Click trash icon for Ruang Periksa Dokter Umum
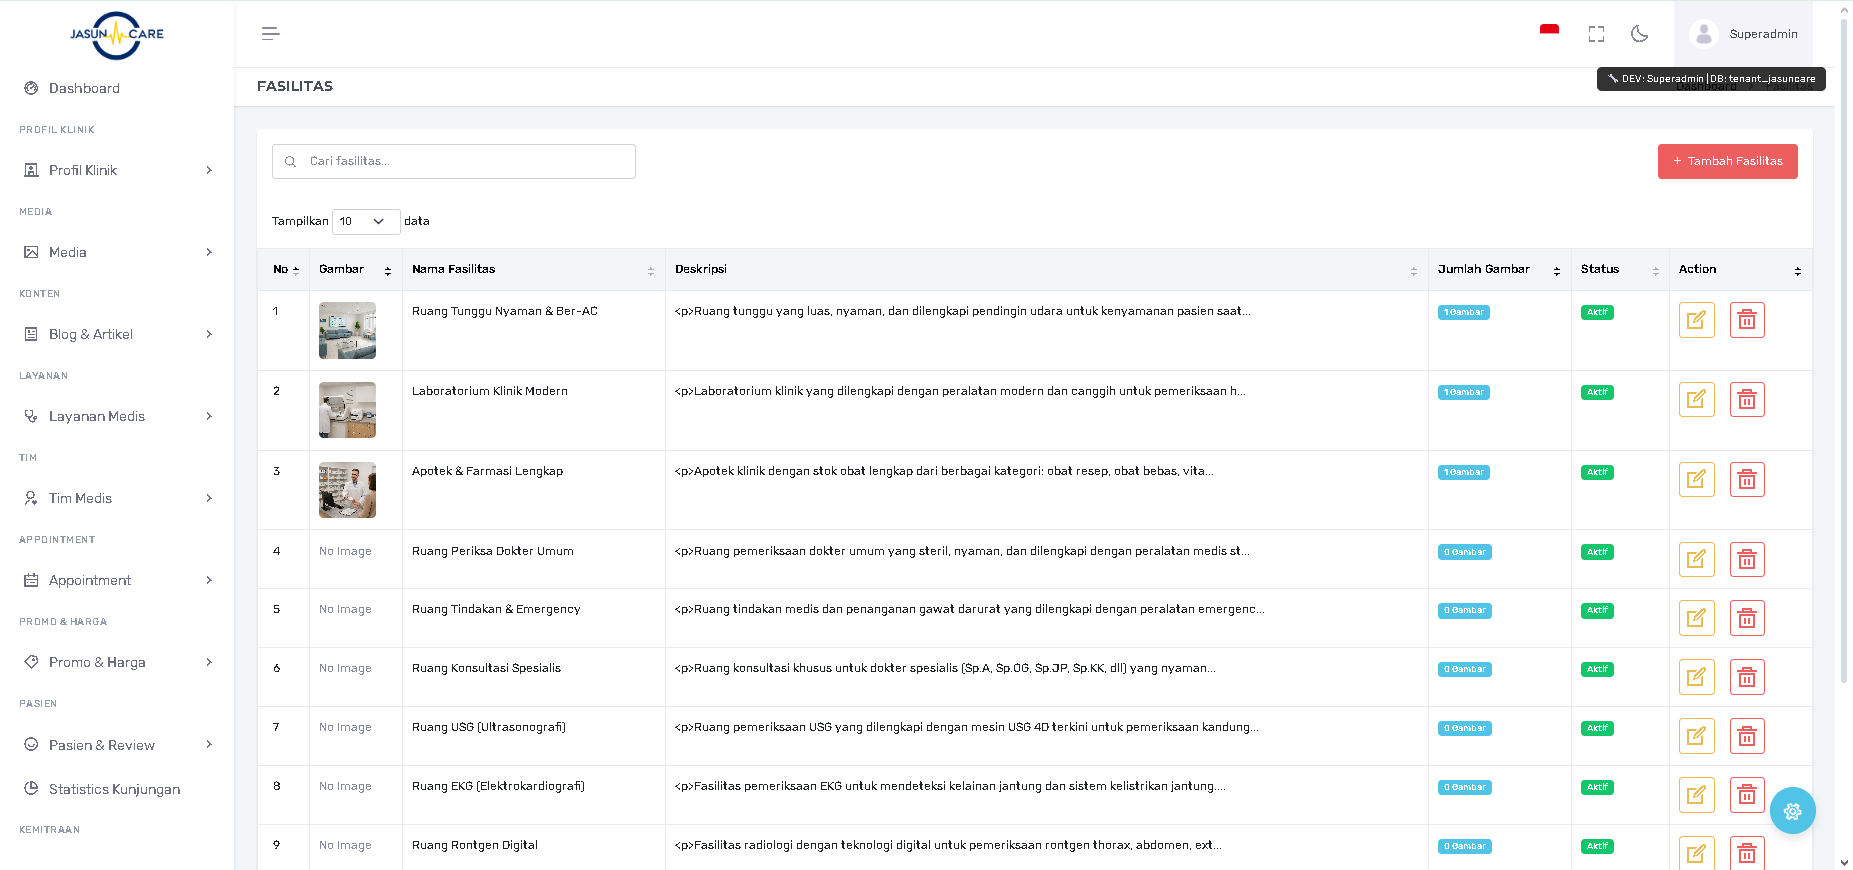This screenshot has height=870, width=1853. pos(1747,560)
